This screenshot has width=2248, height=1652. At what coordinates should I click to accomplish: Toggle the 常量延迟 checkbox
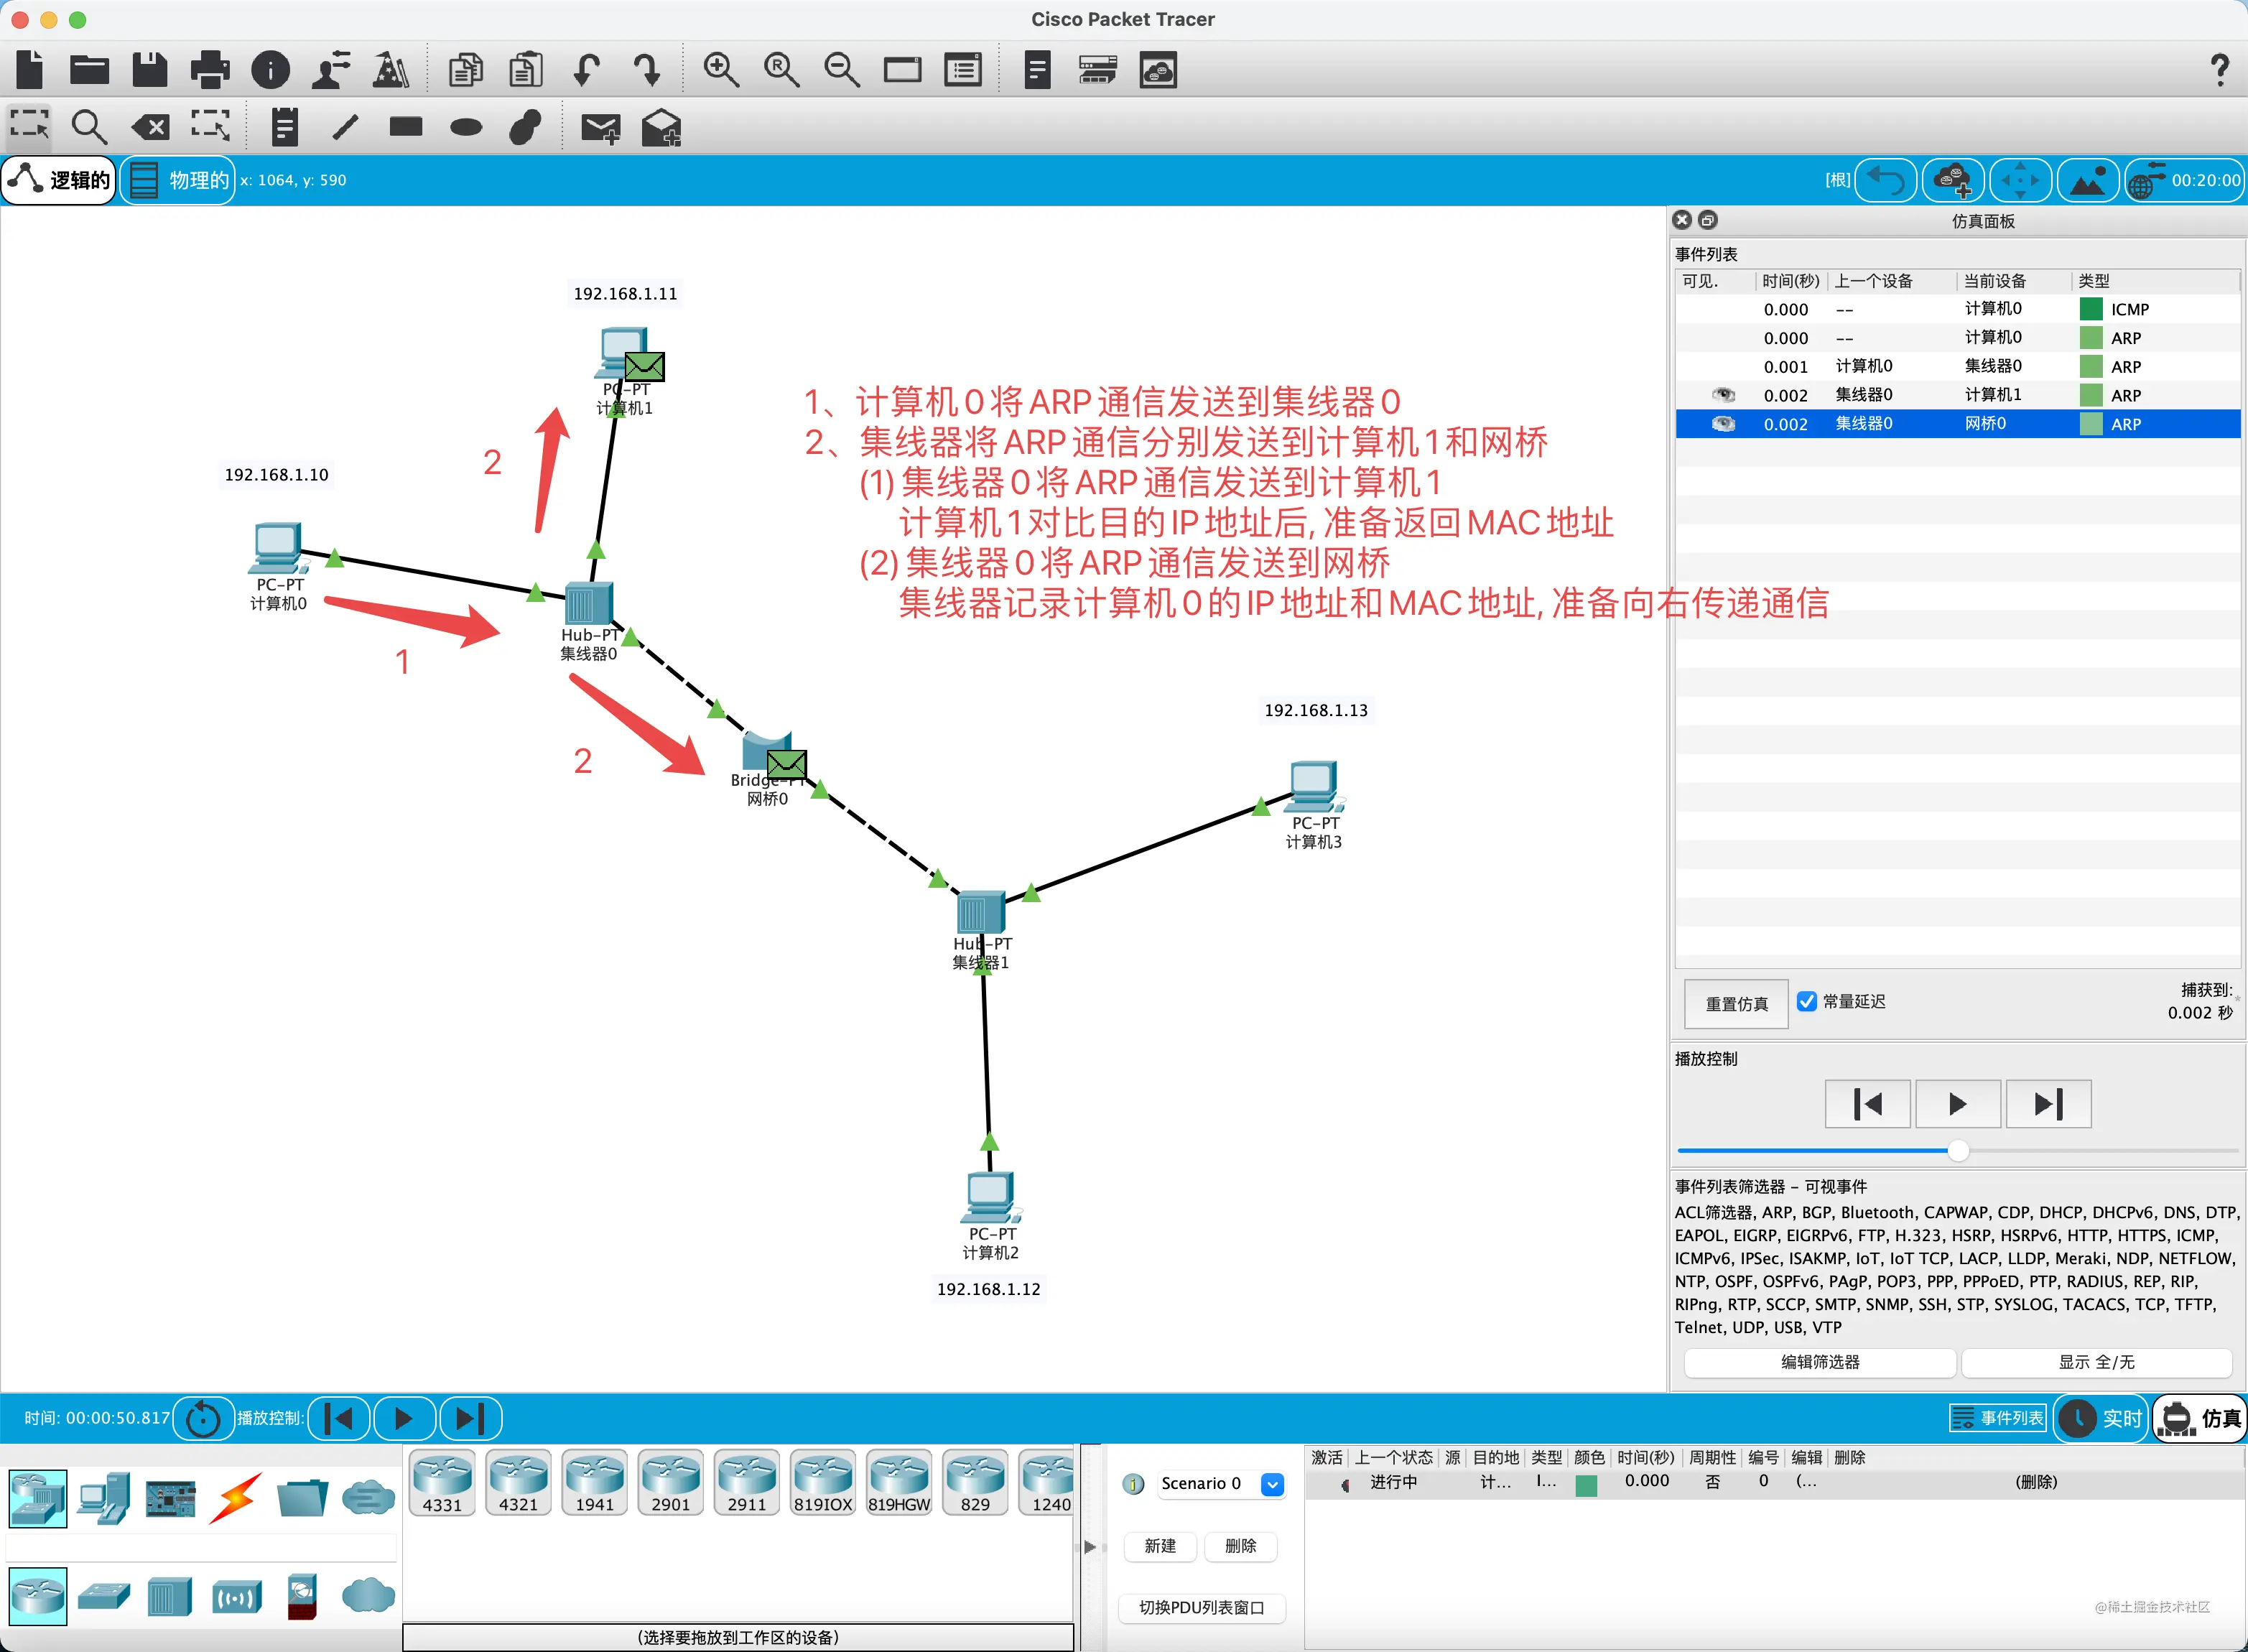tap(1806, 1002)
